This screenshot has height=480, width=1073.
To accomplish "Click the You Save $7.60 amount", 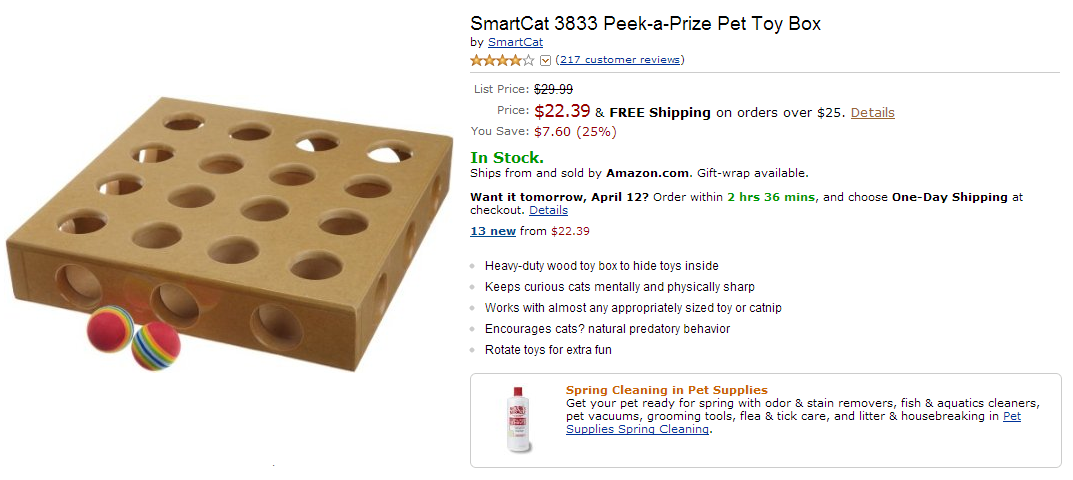I will [x=554, y=131].
